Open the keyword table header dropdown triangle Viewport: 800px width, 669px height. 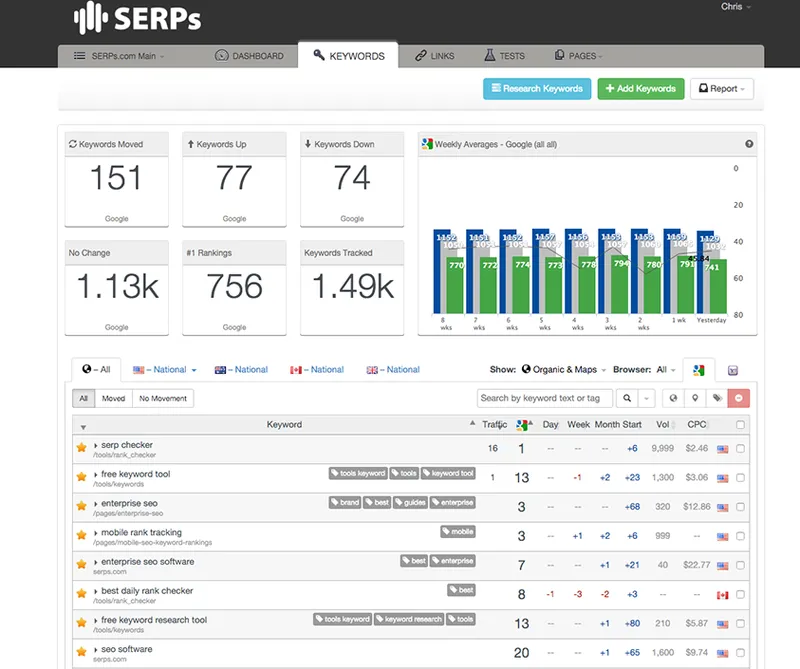(83, 427)
